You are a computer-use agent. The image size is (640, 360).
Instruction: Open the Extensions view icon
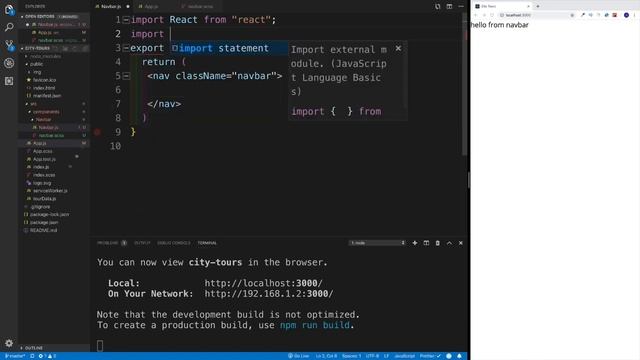pyautogui.click(x=9, y=81)
